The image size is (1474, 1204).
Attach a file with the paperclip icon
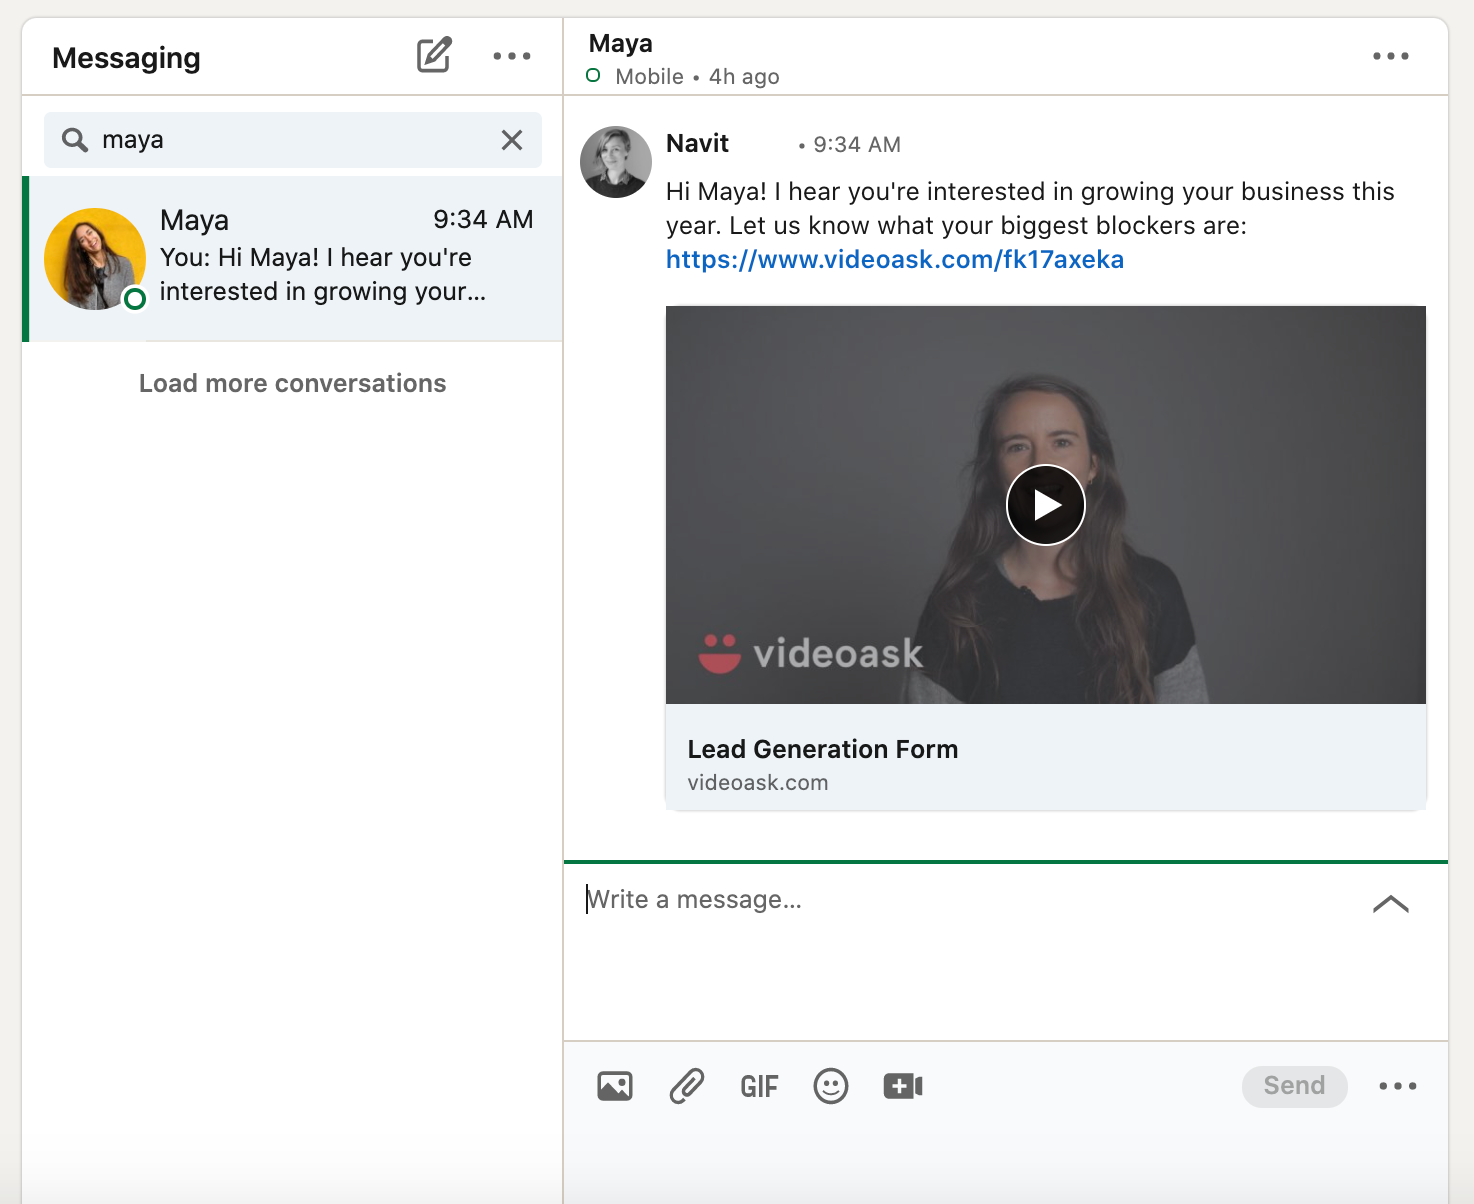(x=687, y=1086)
